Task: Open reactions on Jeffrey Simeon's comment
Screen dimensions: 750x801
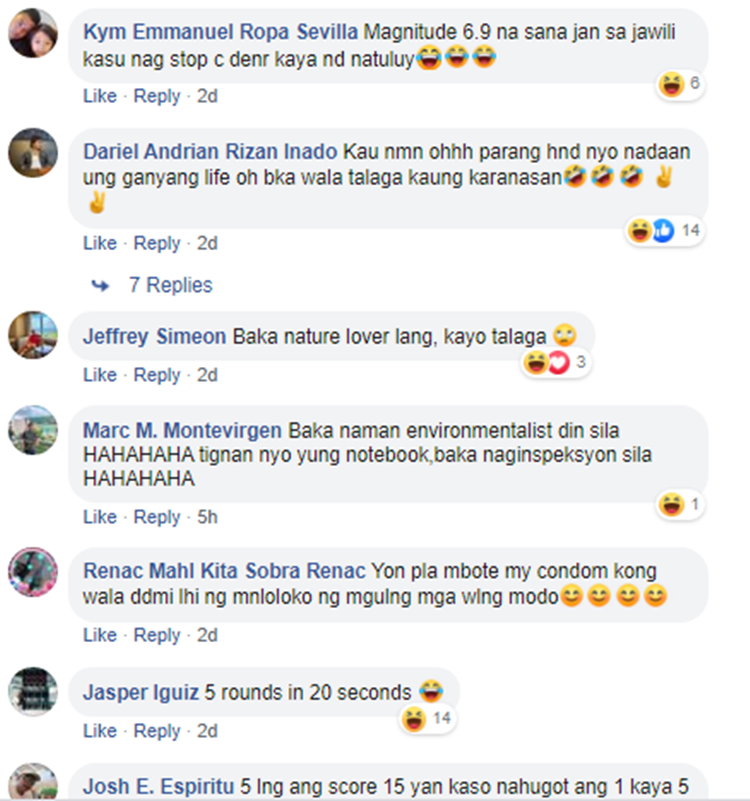Action: click(x=556, y=363)
